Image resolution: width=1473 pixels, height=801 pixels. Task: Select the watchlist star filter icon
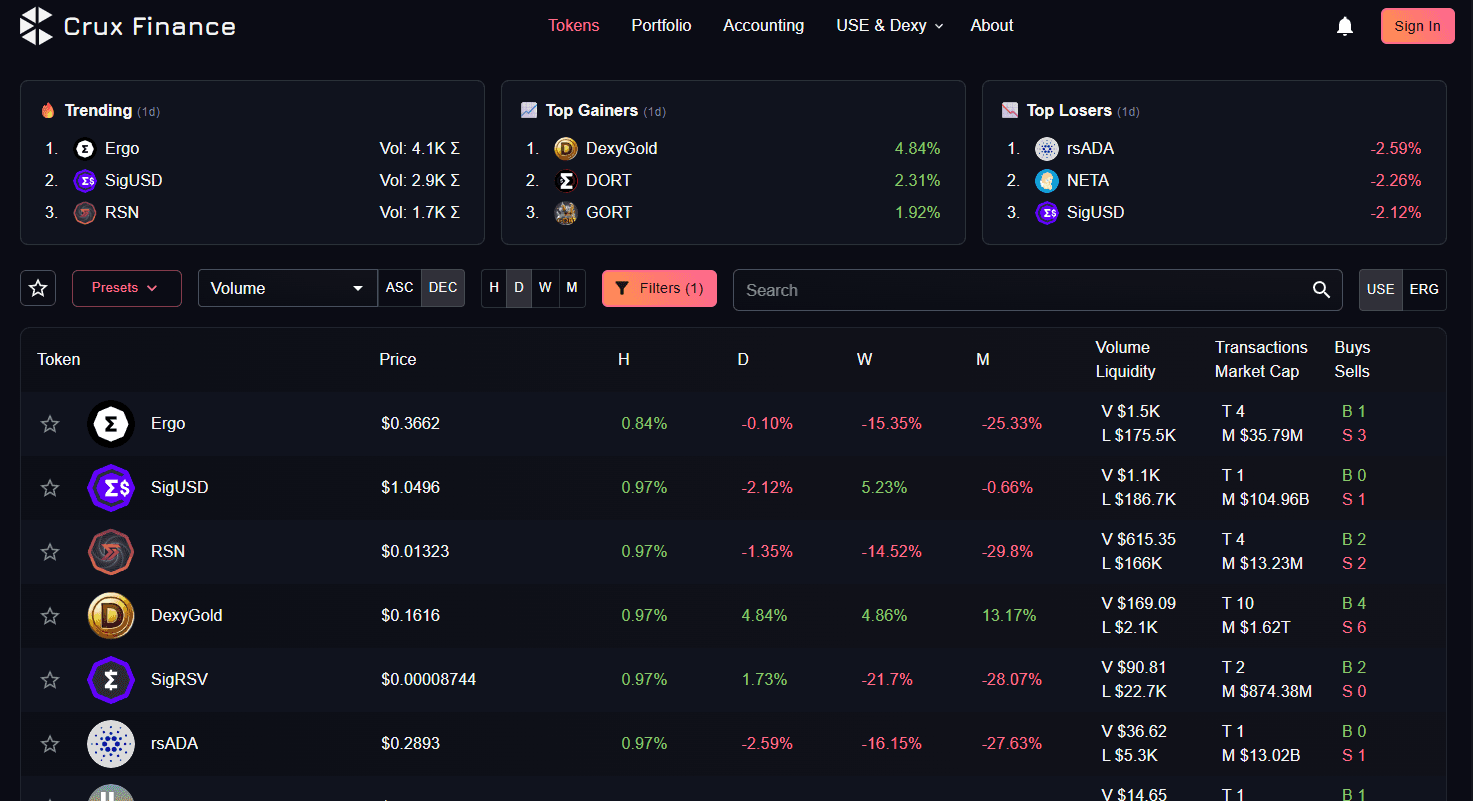click(38, 288)
